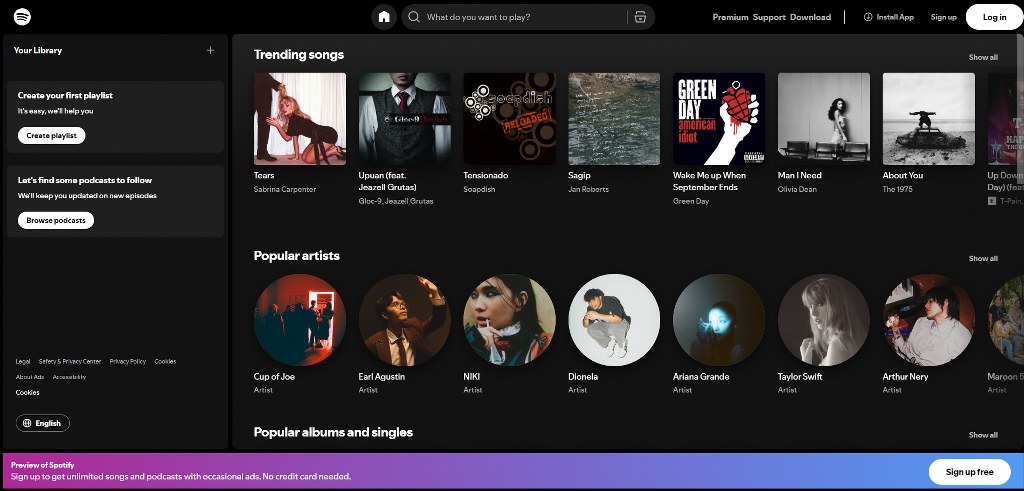
Task: Open the Download menu link
Action: (810, 17)
